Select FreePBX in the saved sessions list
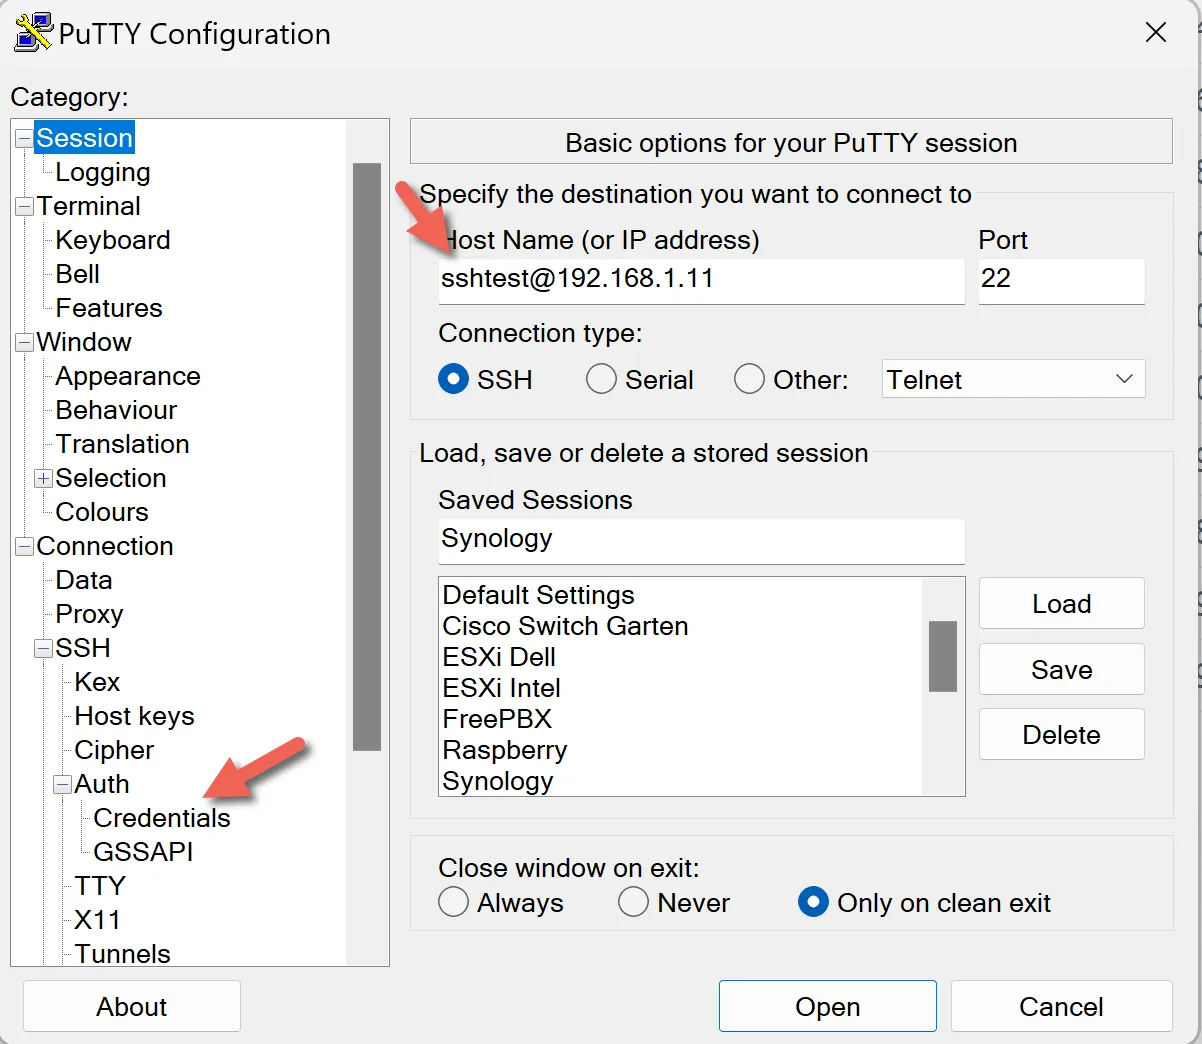Image resolution: width=1202 pixels, height=1044 pixels. [499, 718]
